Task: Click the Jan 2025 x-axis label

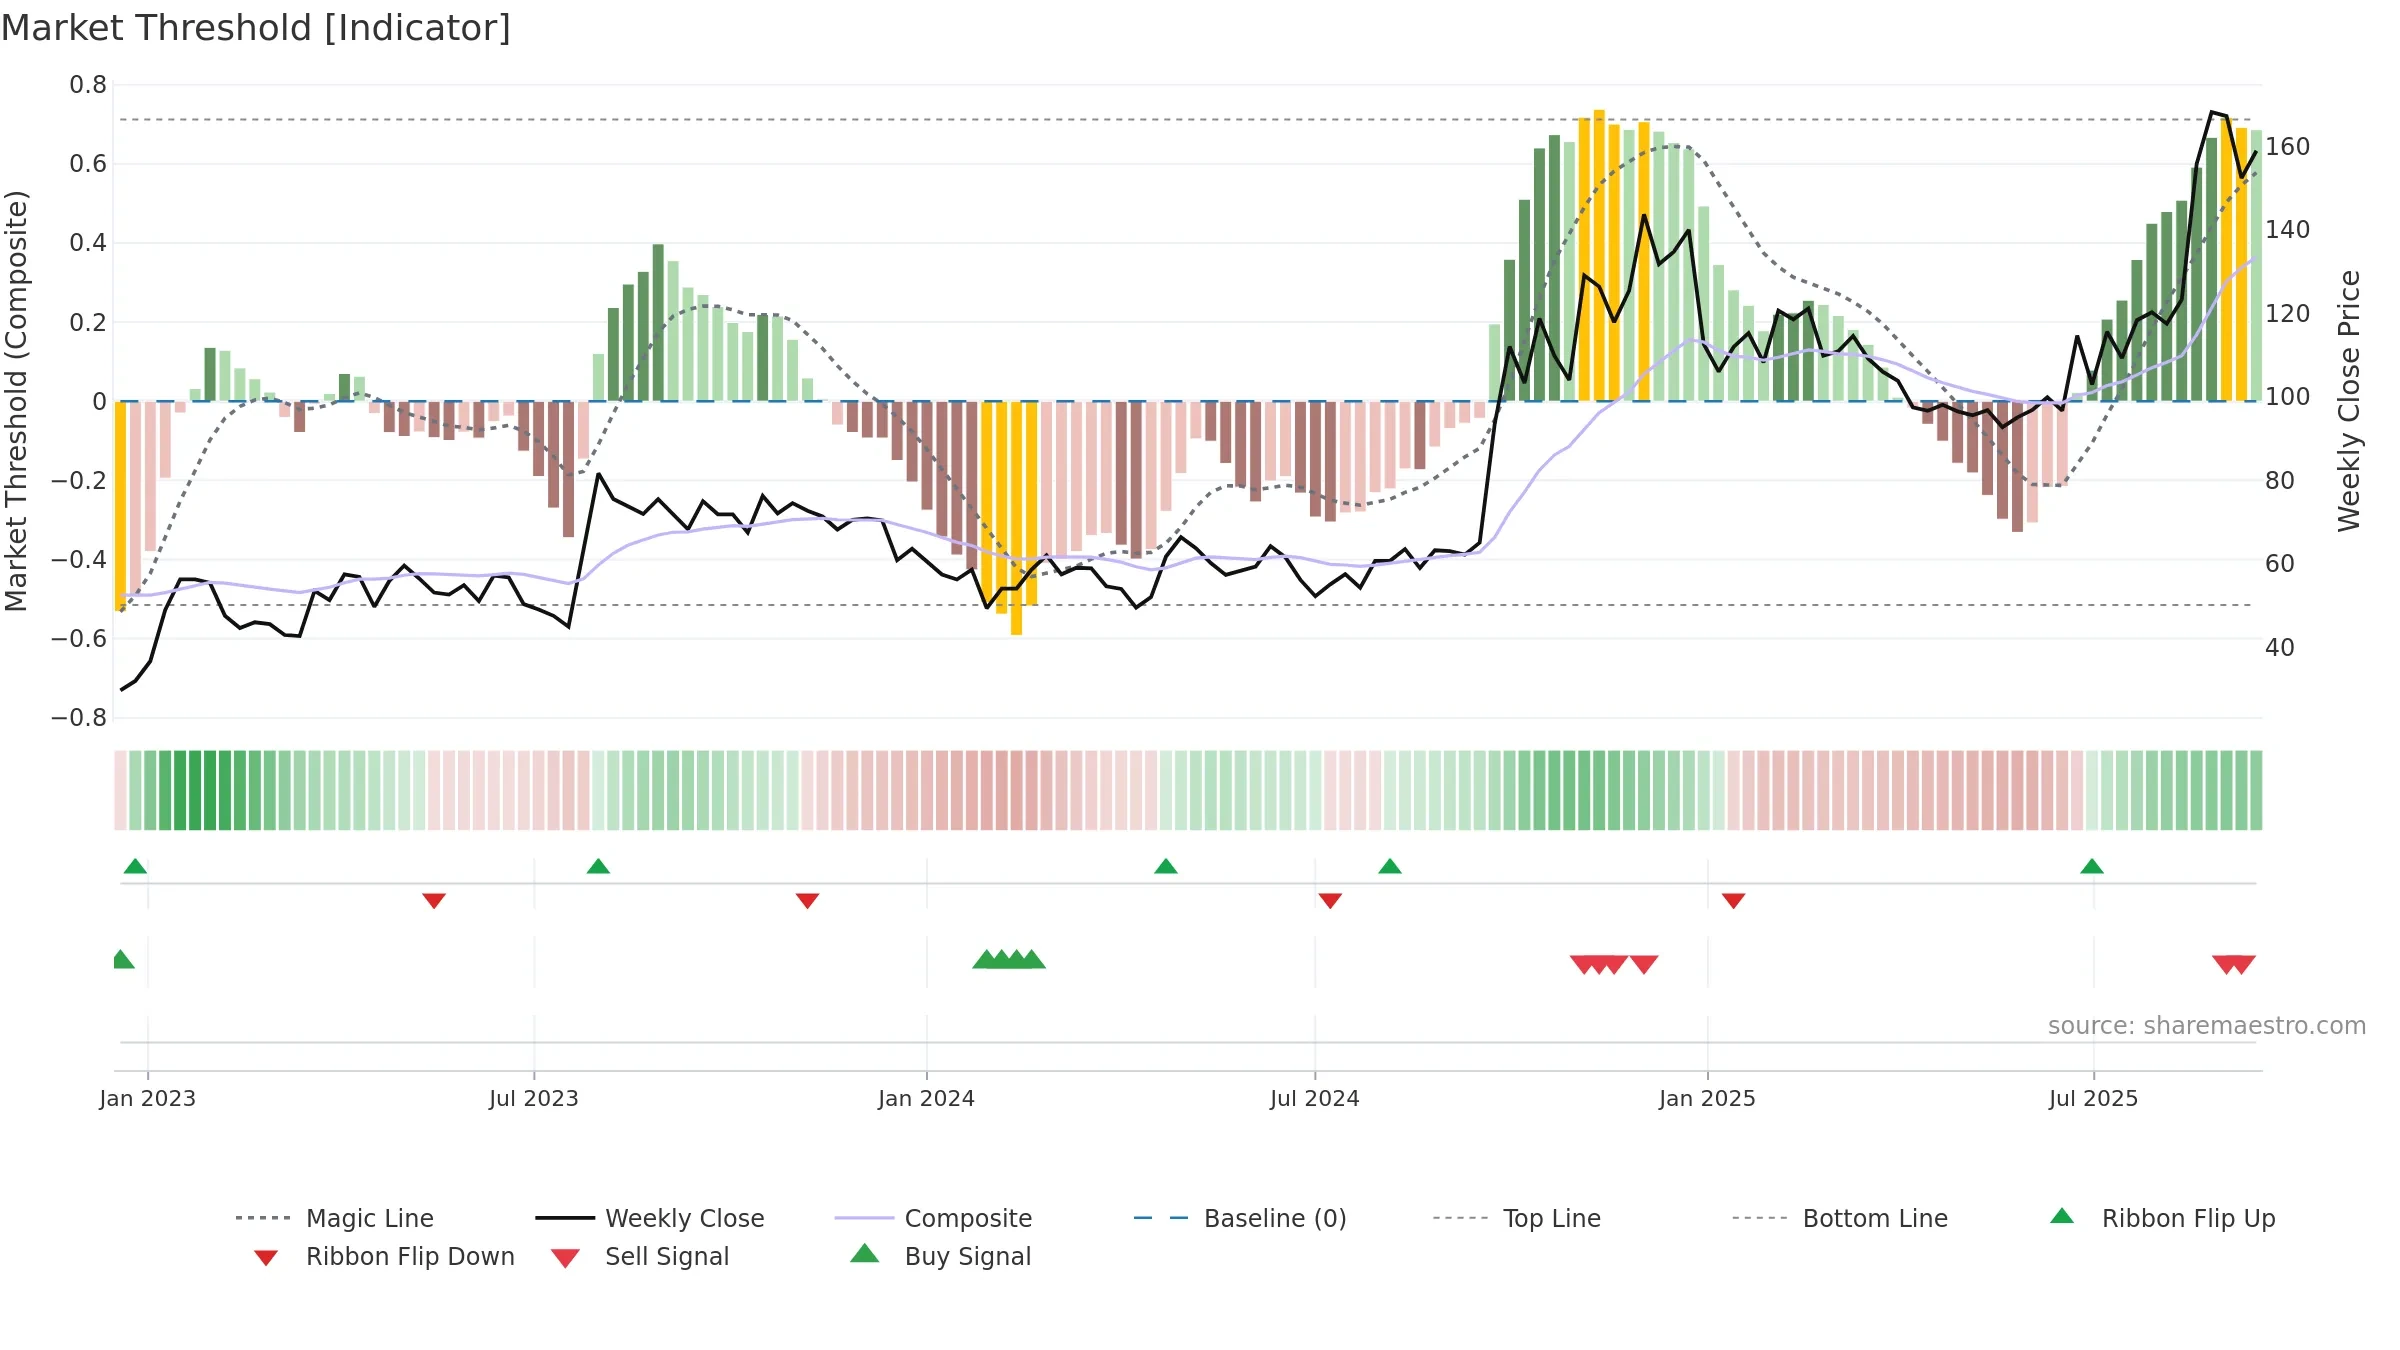Action: [1708, 1098]
